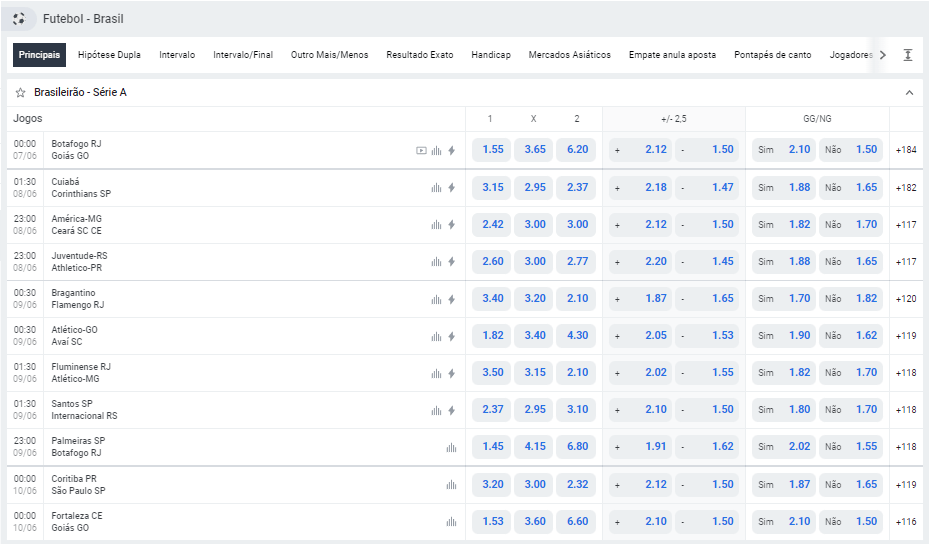Select draw odds 3.40 for Atlético-GO match
This screenshot has height=544, width=929.
pos(534,336)
